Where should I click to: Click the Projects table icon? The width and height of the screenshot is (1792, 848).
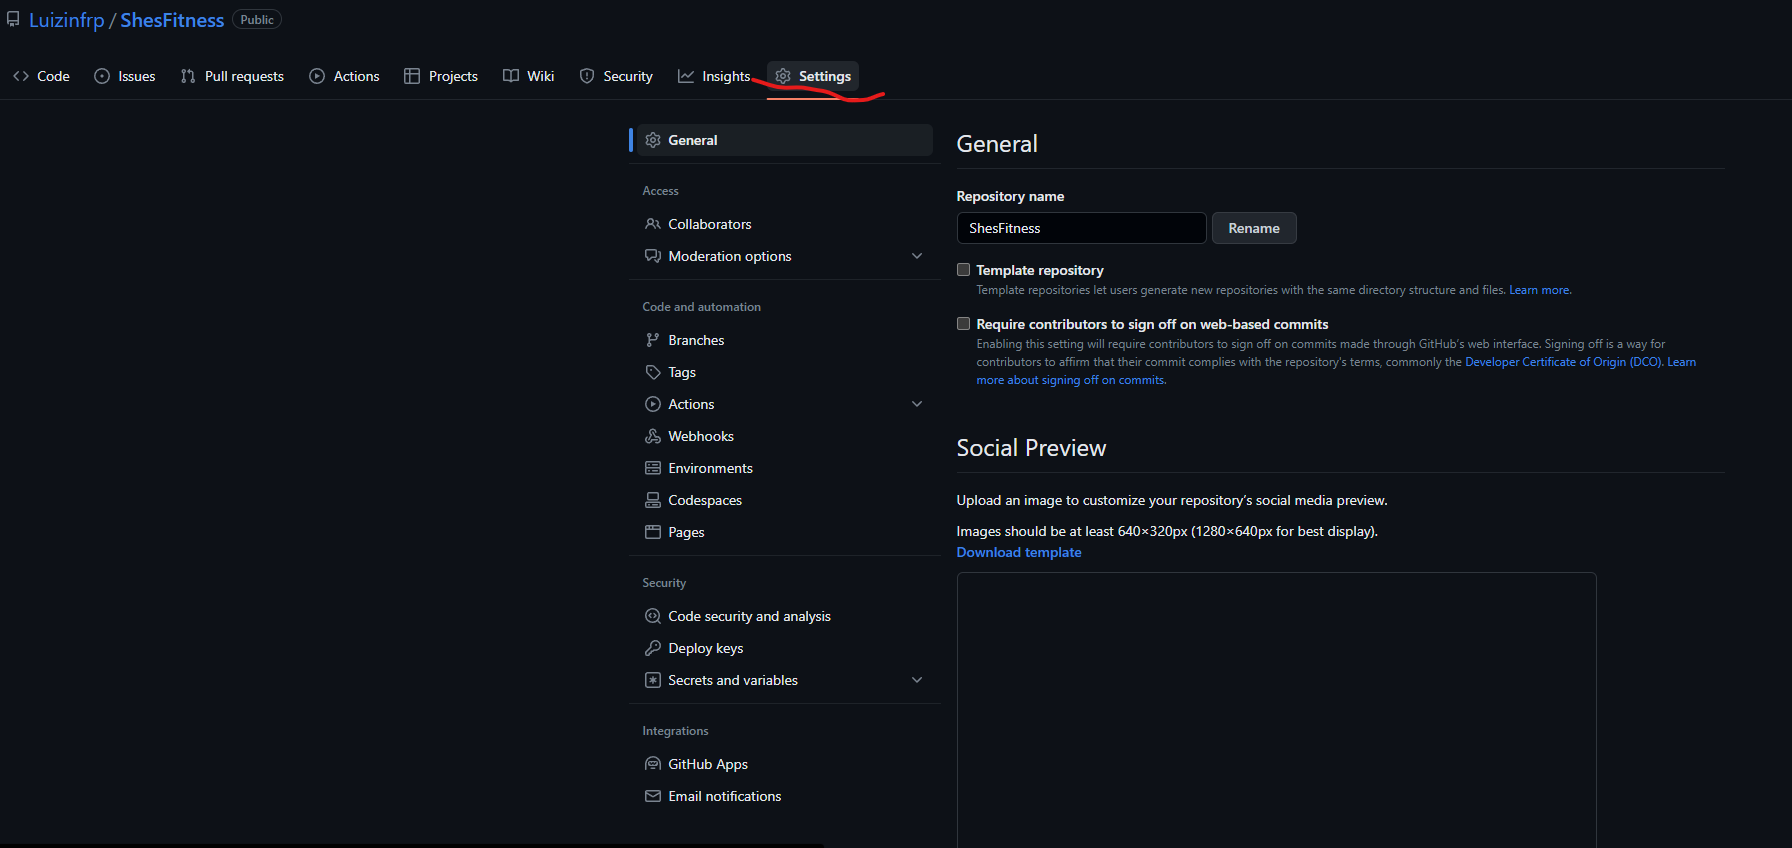412,76
